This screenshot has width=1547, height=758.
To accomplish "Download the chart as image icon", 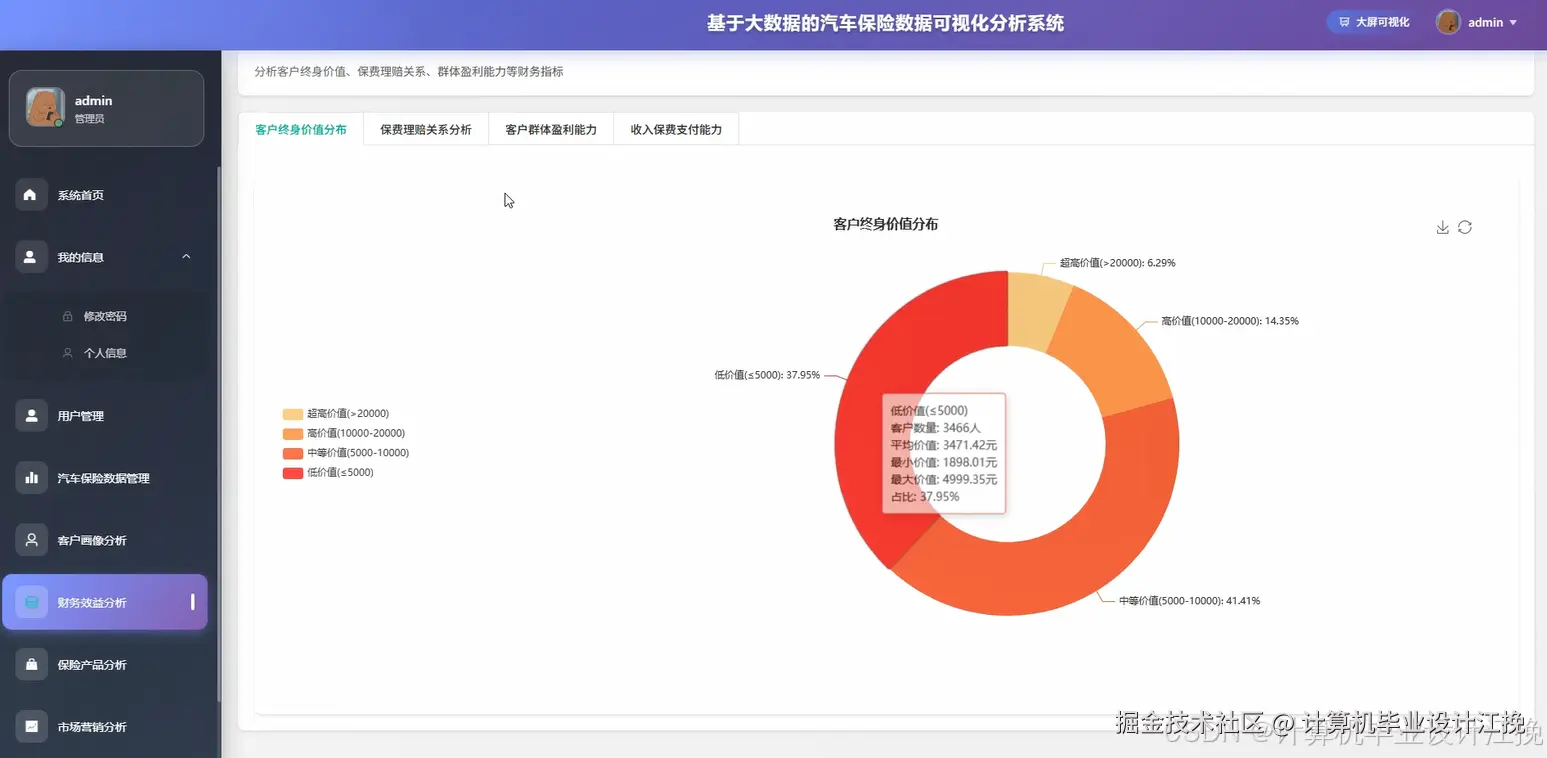I will [x=1442, y=227].
